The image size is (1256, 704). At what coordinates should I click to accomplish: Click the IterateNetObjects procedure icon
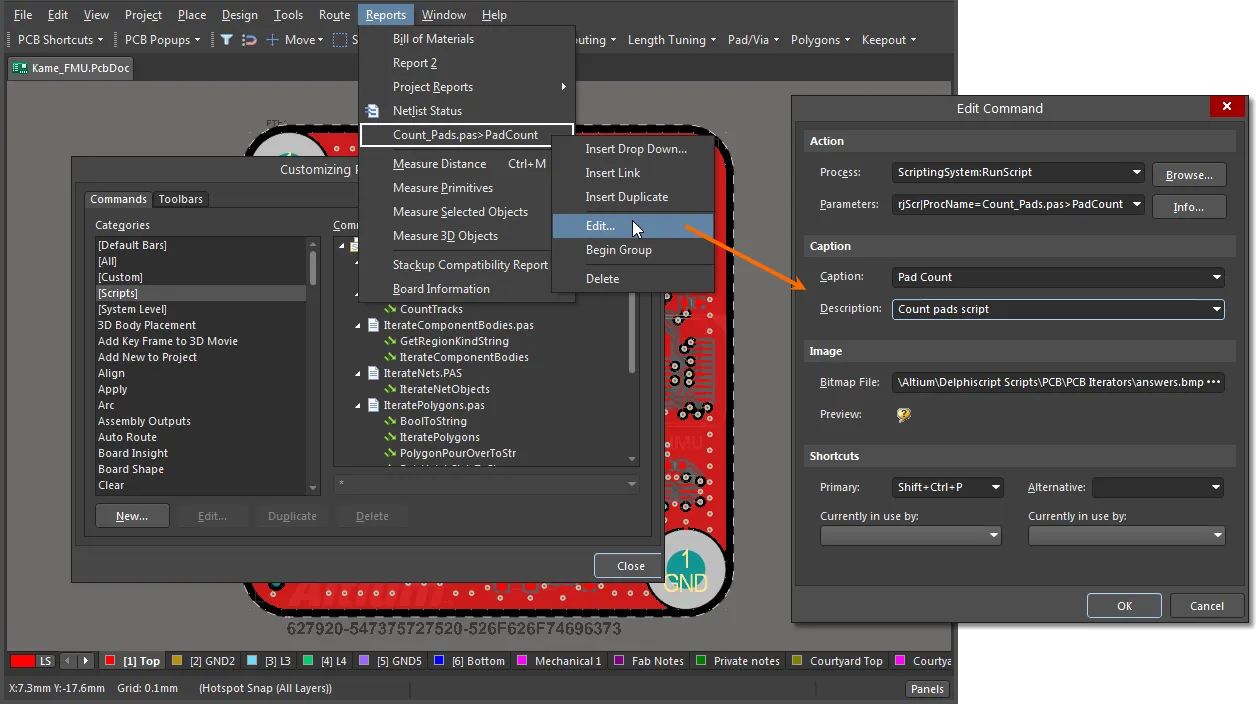tap(391, 389)
